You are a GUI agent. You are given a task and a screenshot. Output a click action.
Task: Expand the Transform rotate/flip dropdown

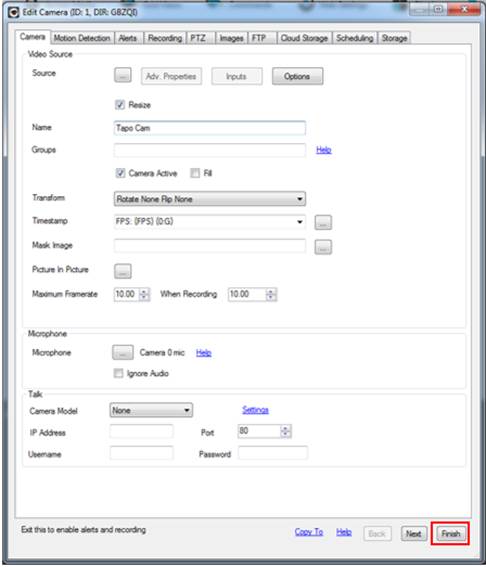point(210,199)
